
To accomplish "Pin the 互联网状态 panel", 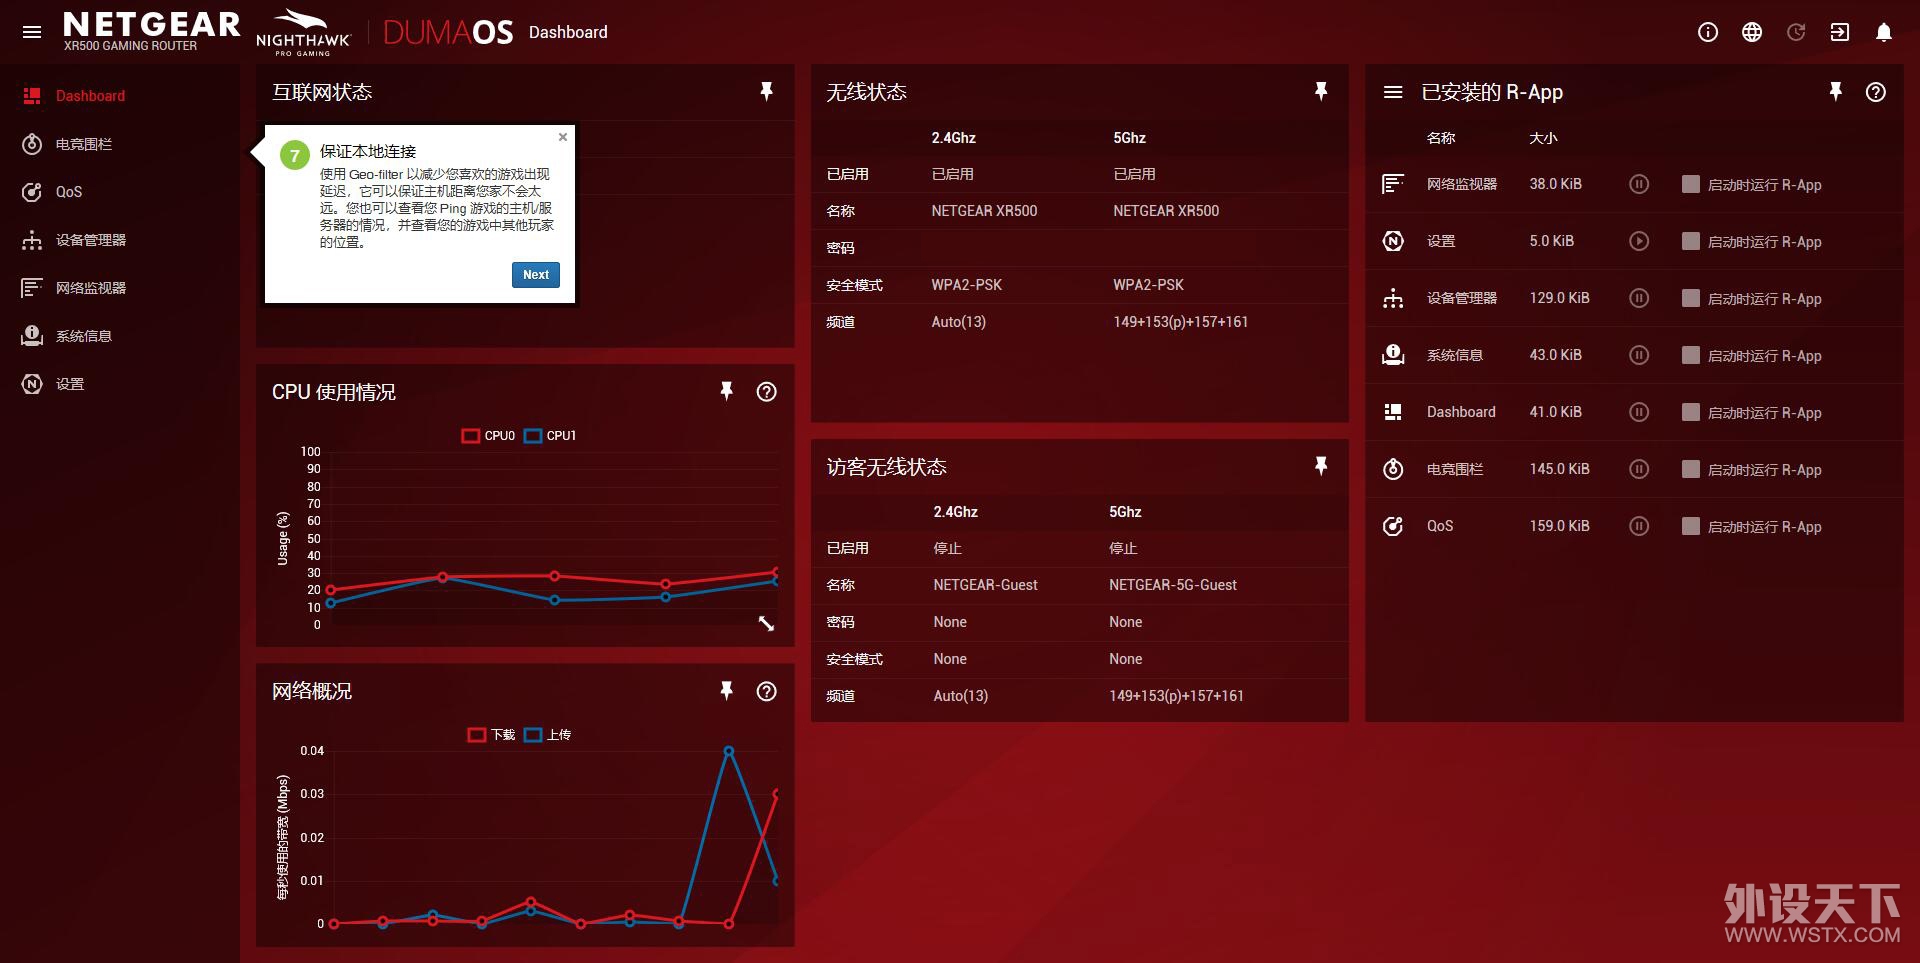I will tap(766, 92).
